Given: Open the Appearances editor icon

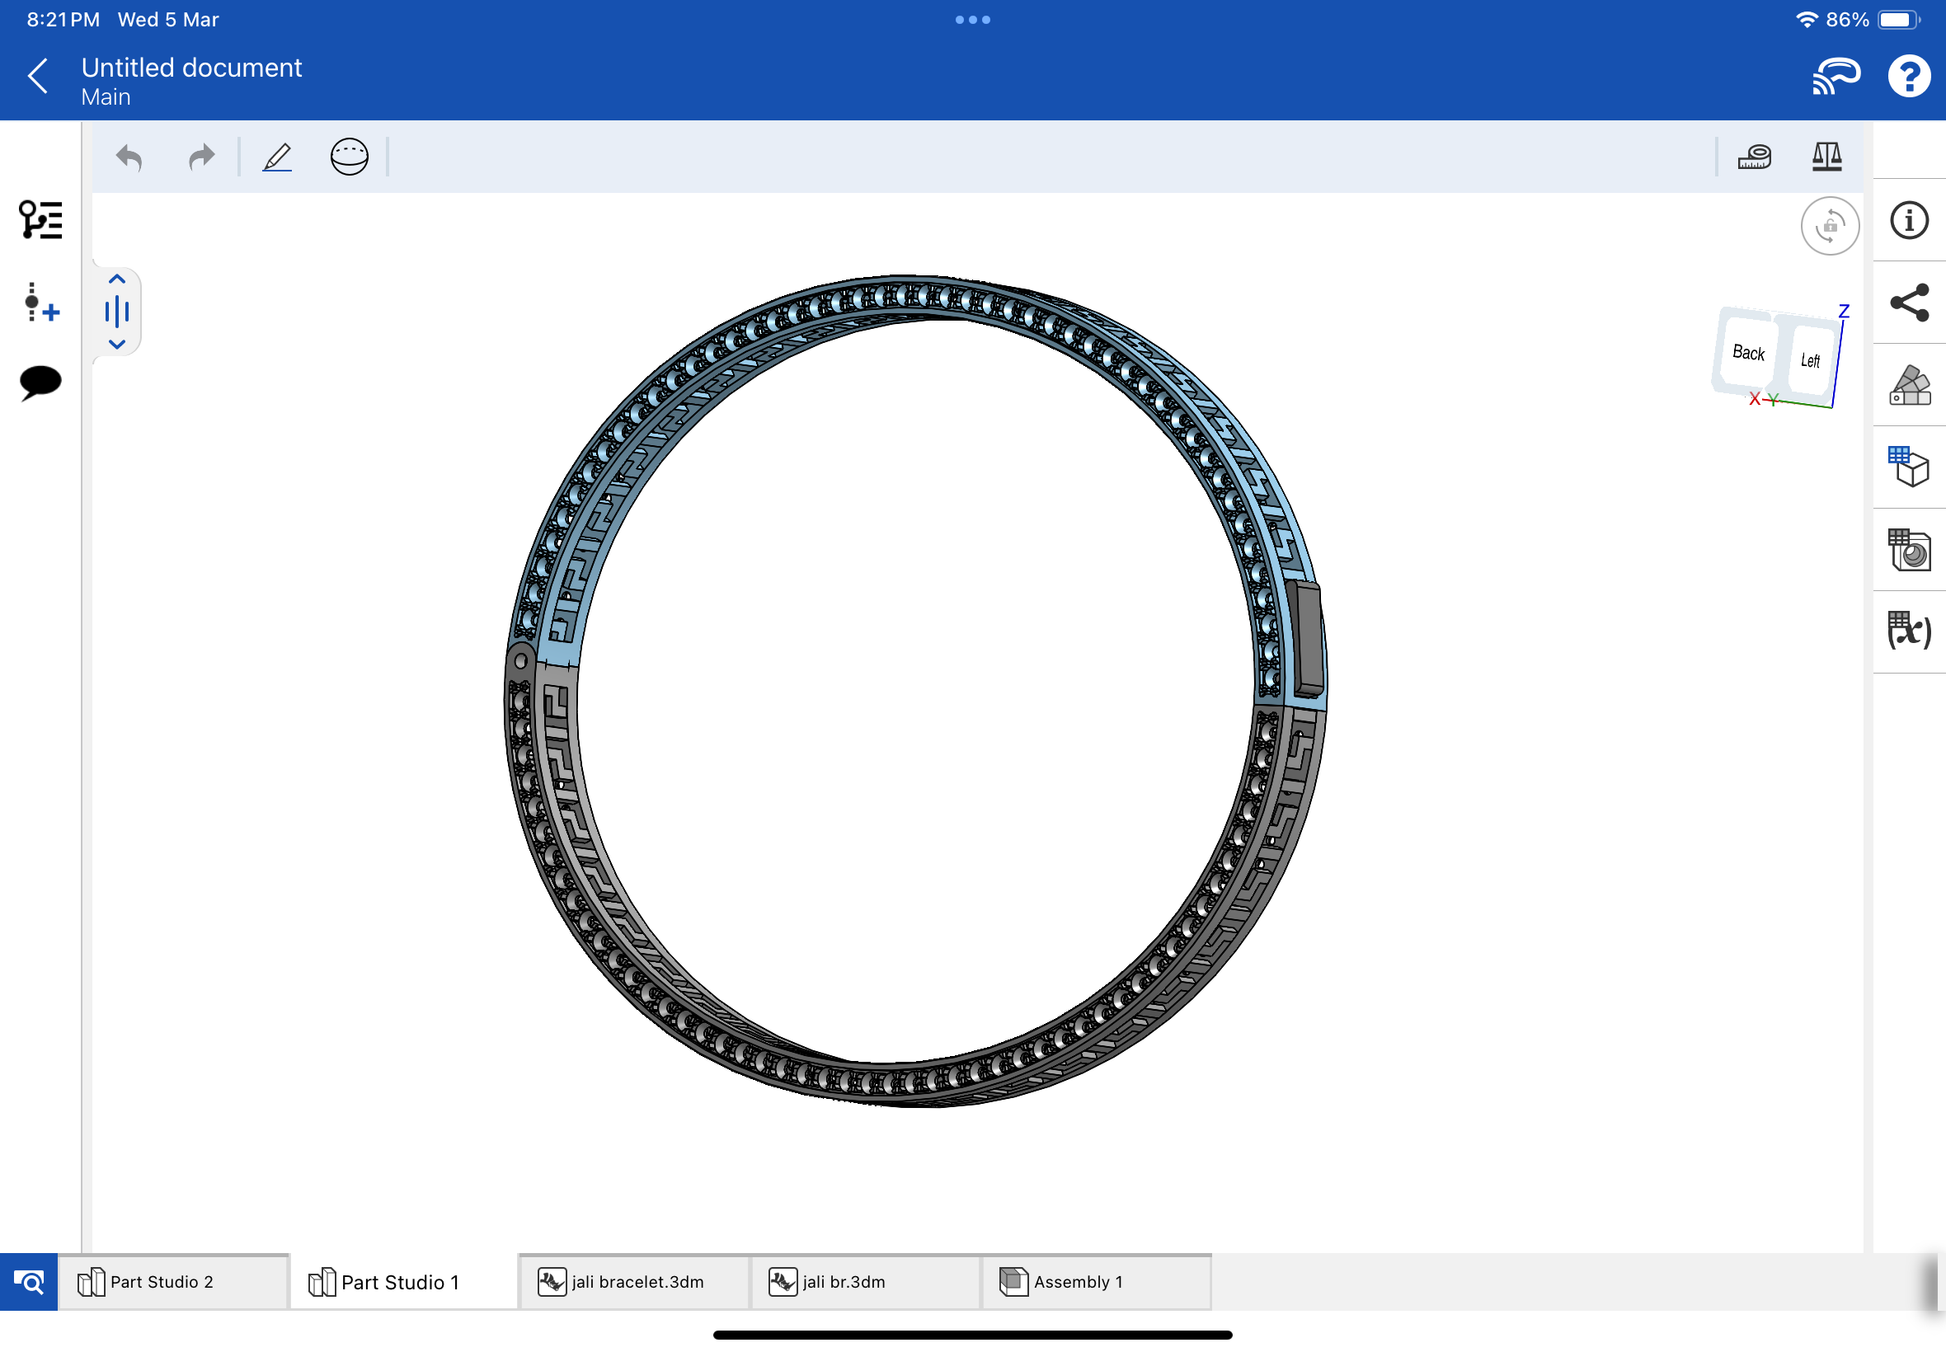Looking at the screenshot, I should click(1908, 385).
